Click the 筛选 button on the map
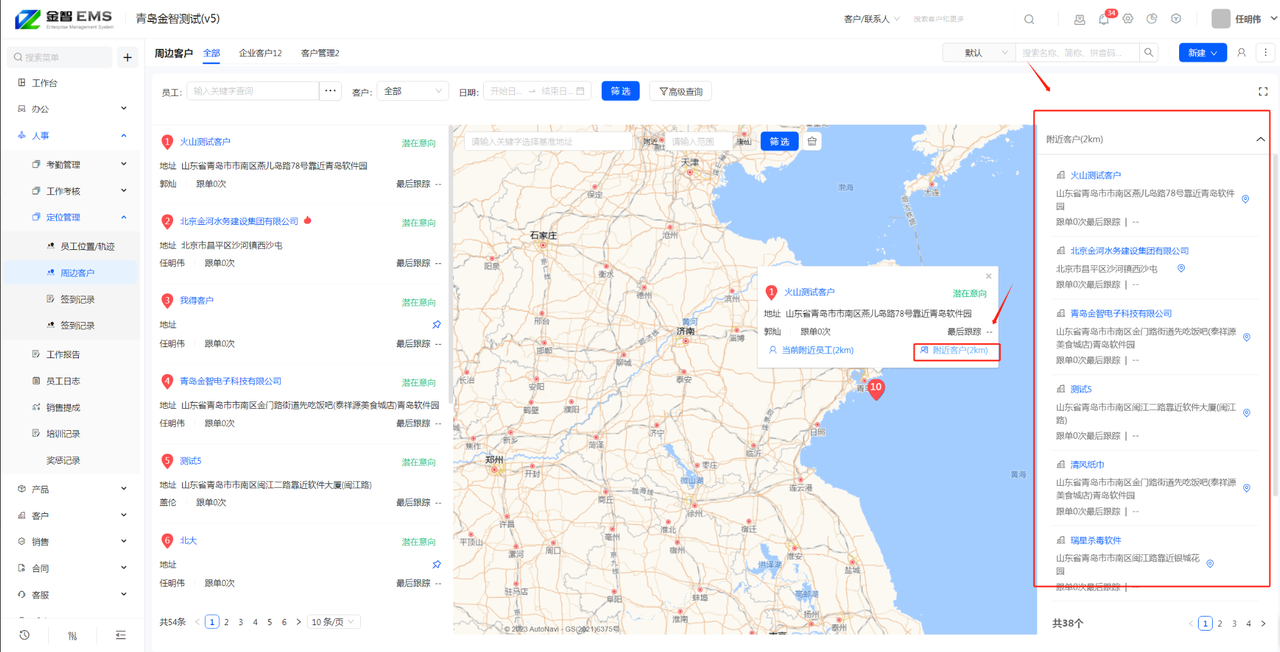Screen dimensions: 1280x652 (780, 142)
